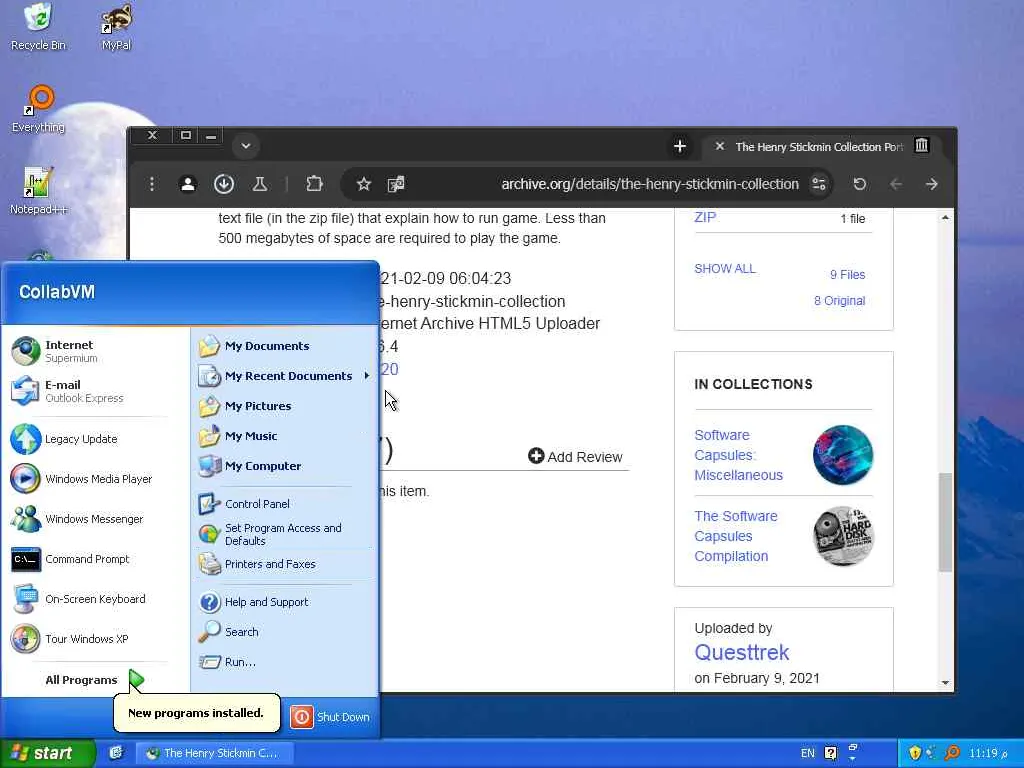Click the SHOW ALL files link
The image size is (1024, 768).
[x=725, y=268]
